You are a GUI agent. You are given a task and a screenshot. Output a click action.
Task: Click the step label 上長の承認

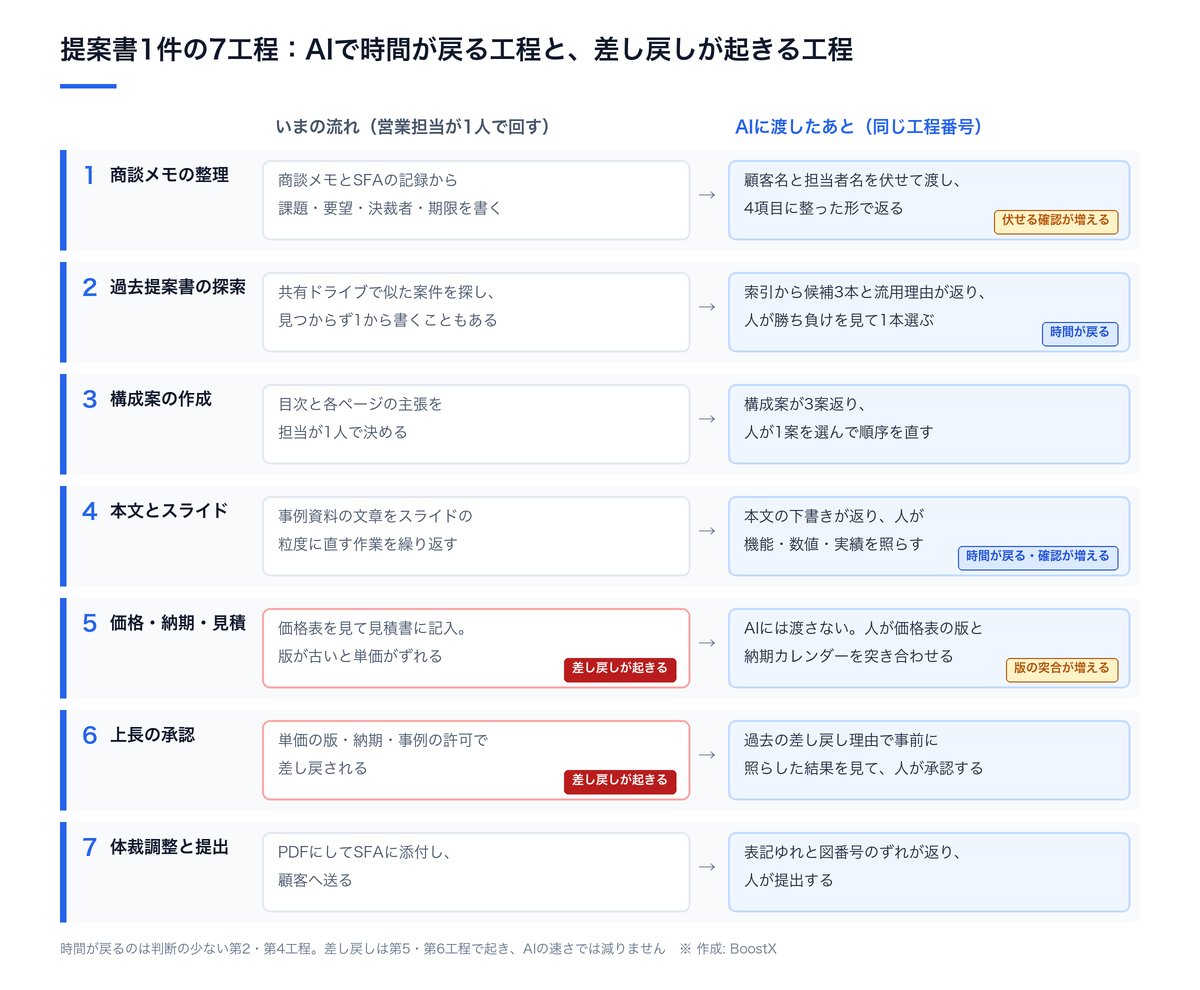[x=152, y=736]
